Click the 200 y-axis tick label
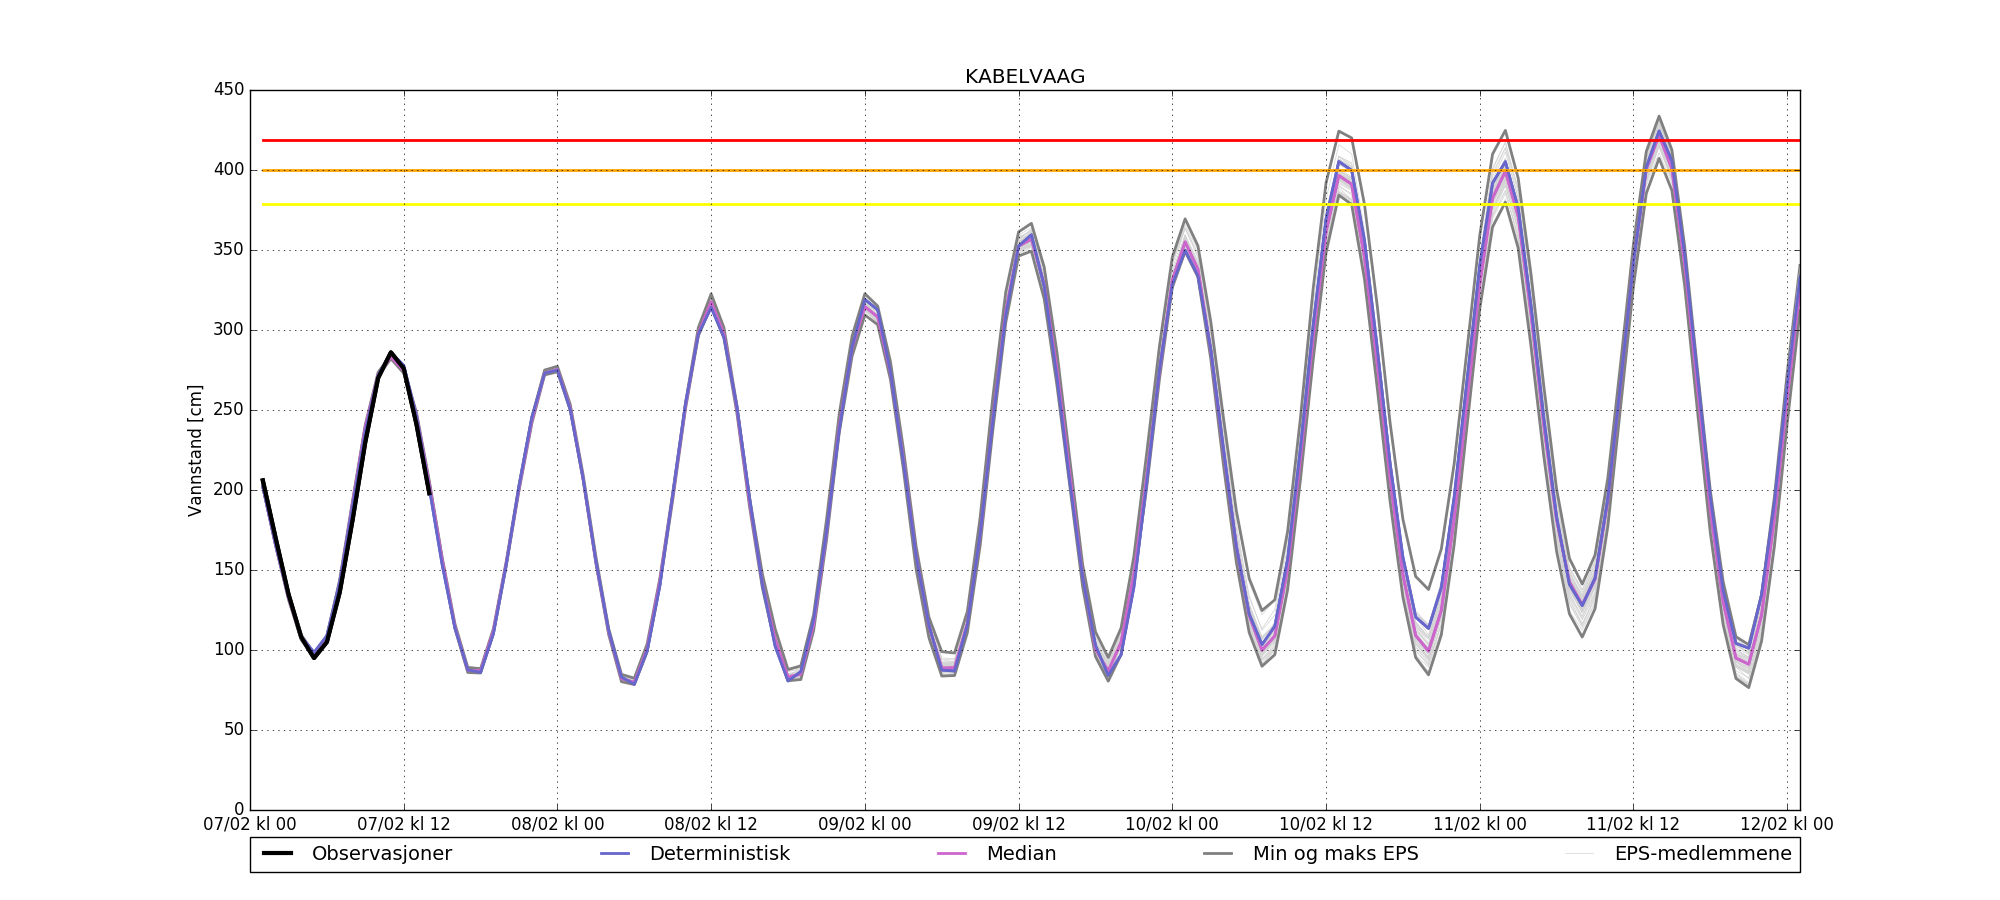The image size is (2000, 900). (229, 490)
